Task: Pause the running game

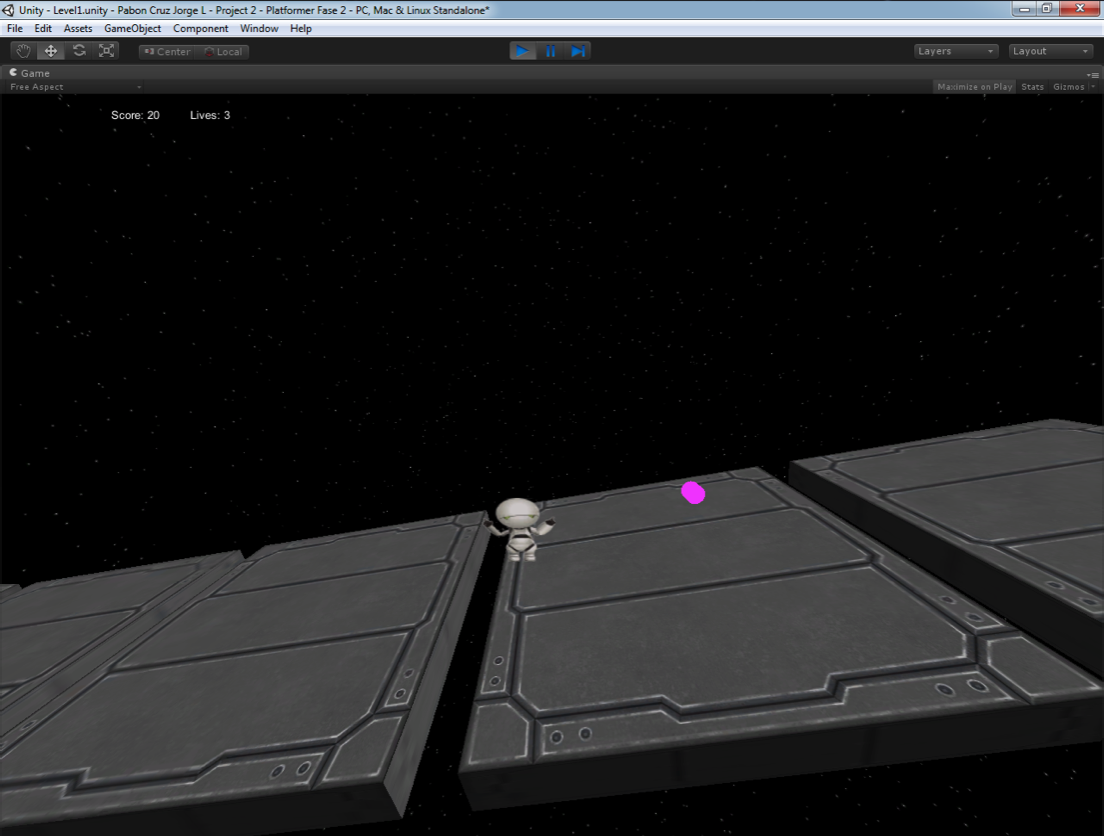Action: tap(550, 51)
